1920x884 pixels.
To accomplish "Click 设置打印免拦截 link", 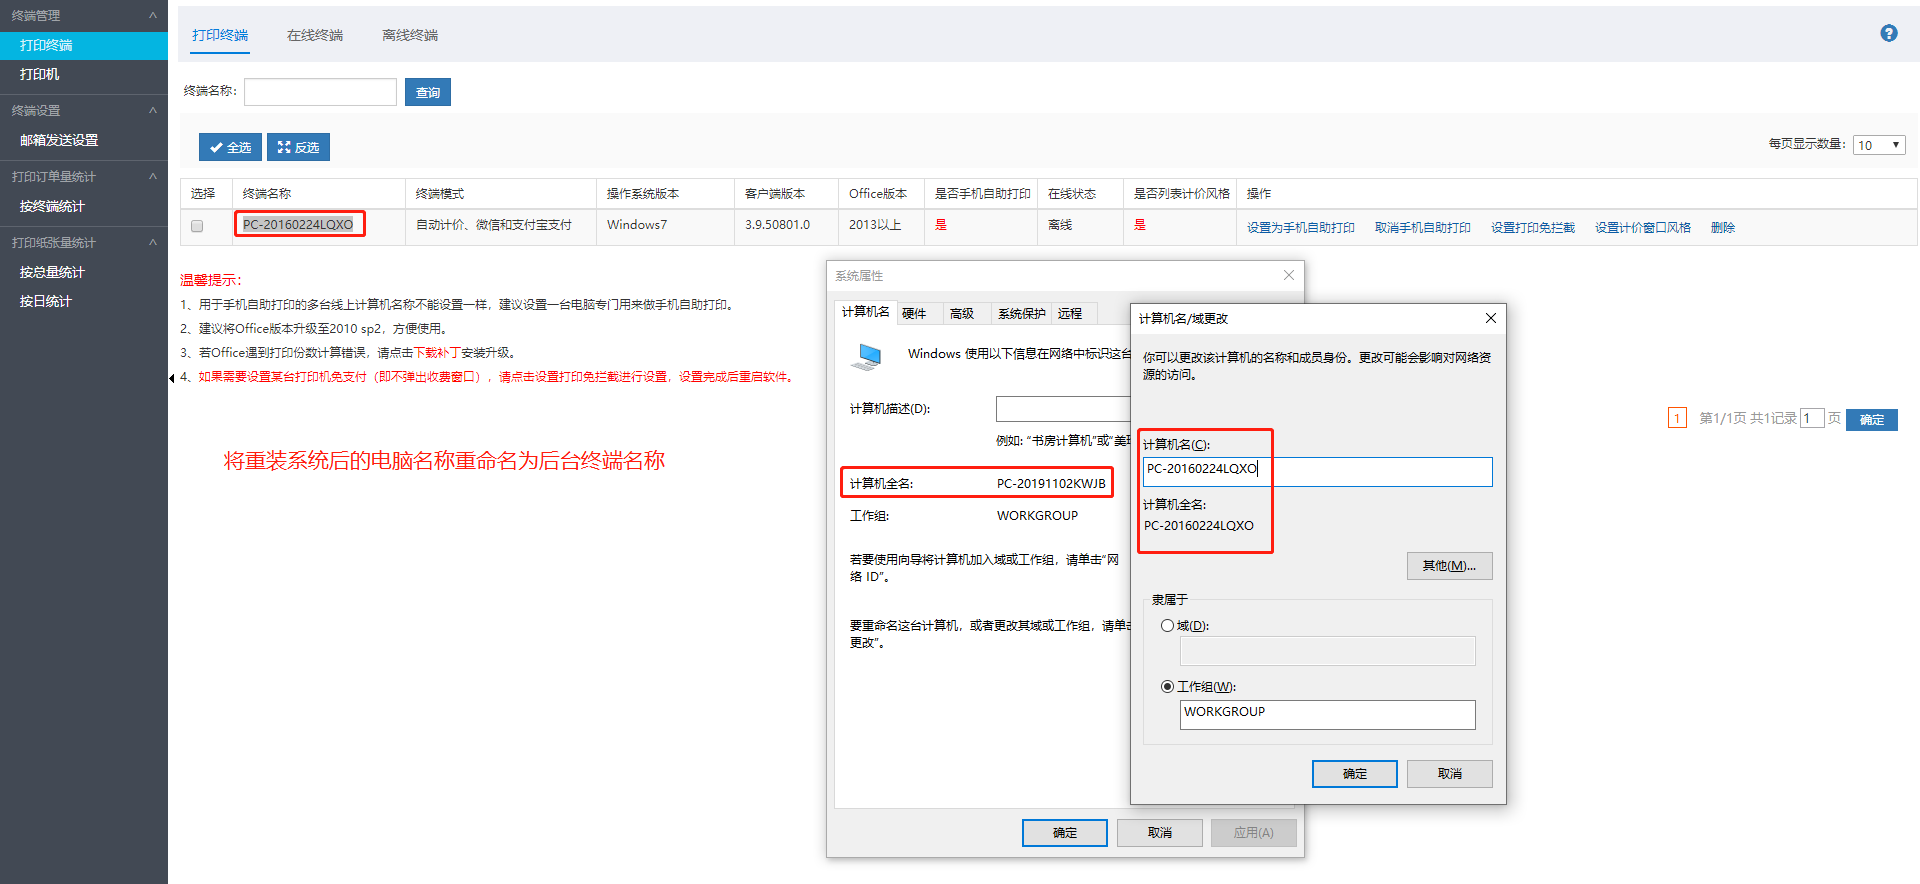I will (x=1532, y=228).
